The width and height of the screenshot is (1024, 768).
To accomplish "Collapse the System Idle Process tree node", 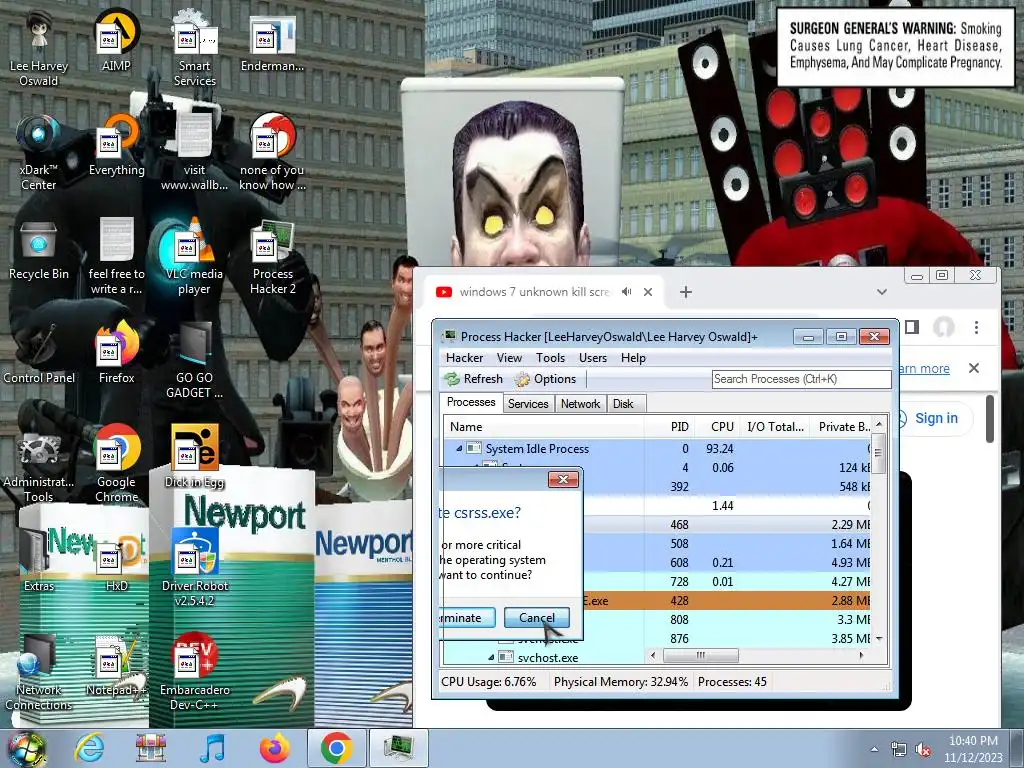I will [459, 449].
